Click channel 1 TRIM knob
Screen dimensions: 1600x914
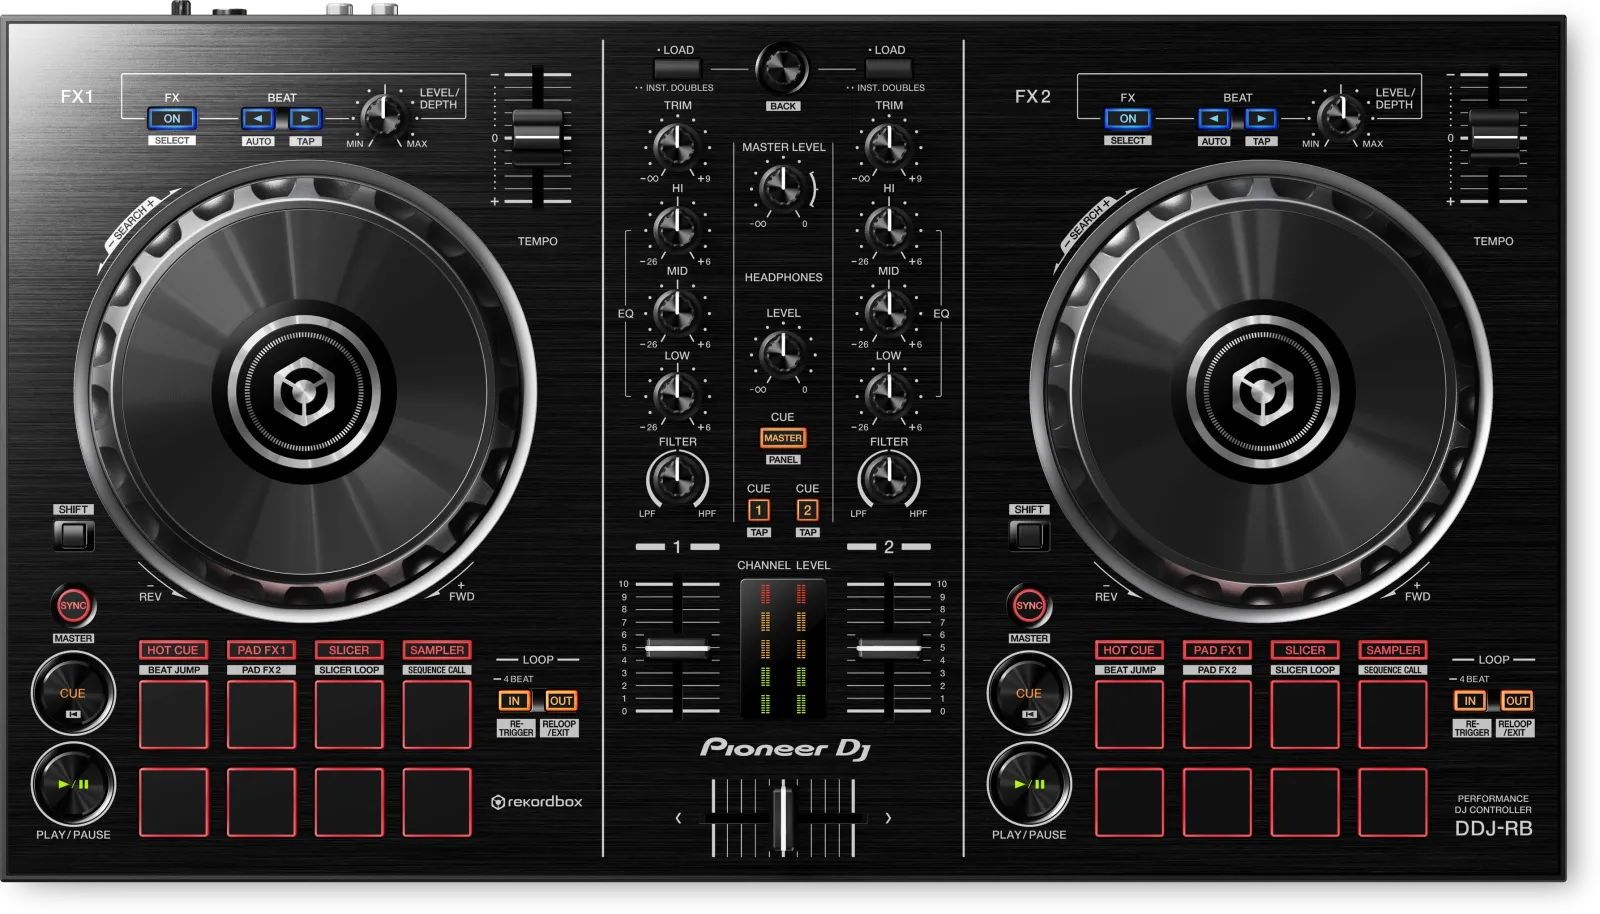point(676,146)
